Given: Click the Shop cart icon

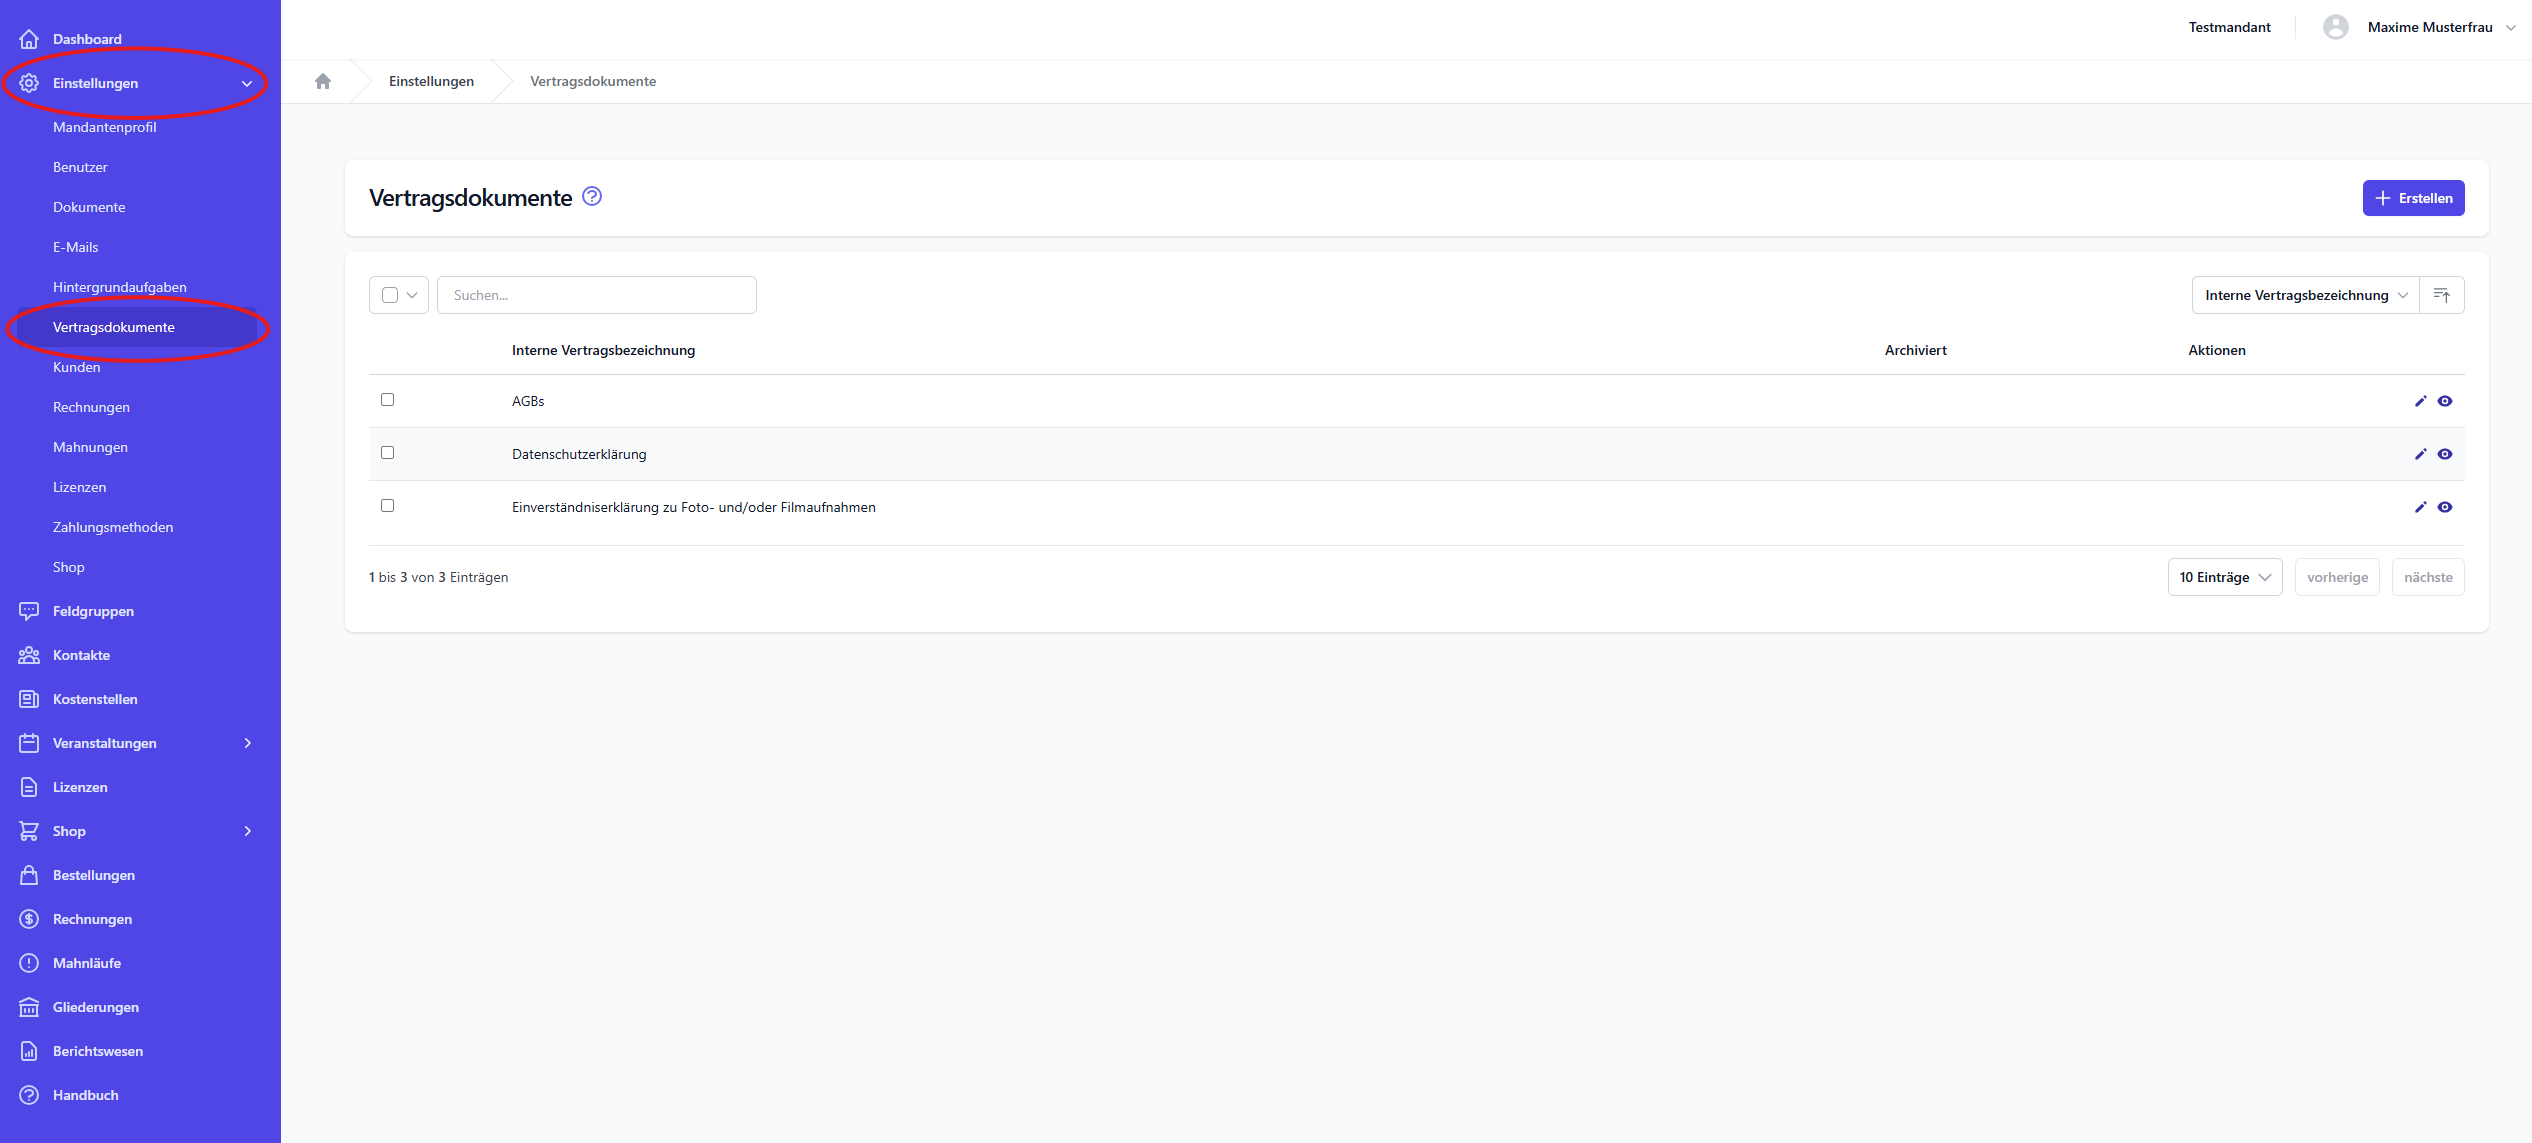Looking at the screenshot, I should (x=29, y=831).
